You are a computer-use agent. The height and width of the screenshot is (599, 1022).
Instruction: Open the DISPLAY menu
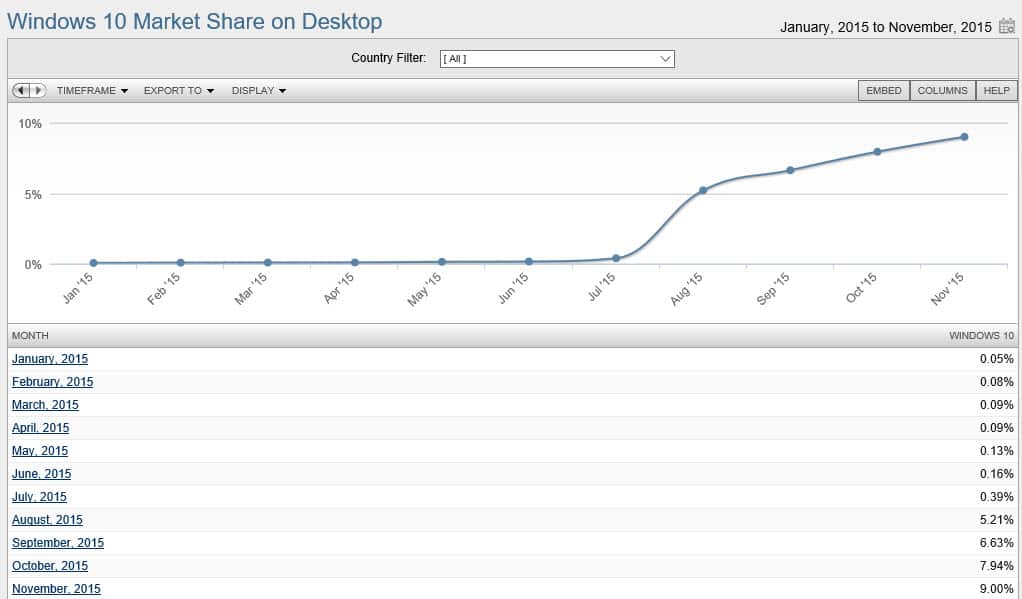tap(259, 91)
